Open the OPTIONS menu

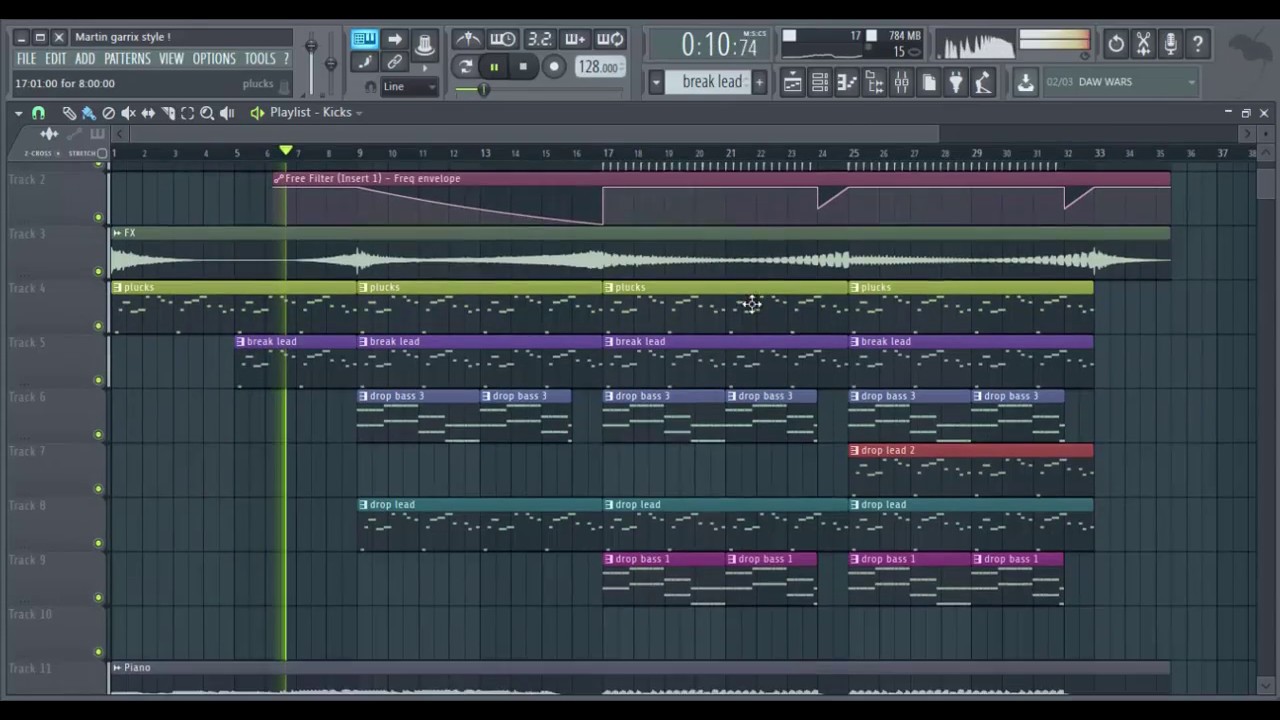[214, 59]
